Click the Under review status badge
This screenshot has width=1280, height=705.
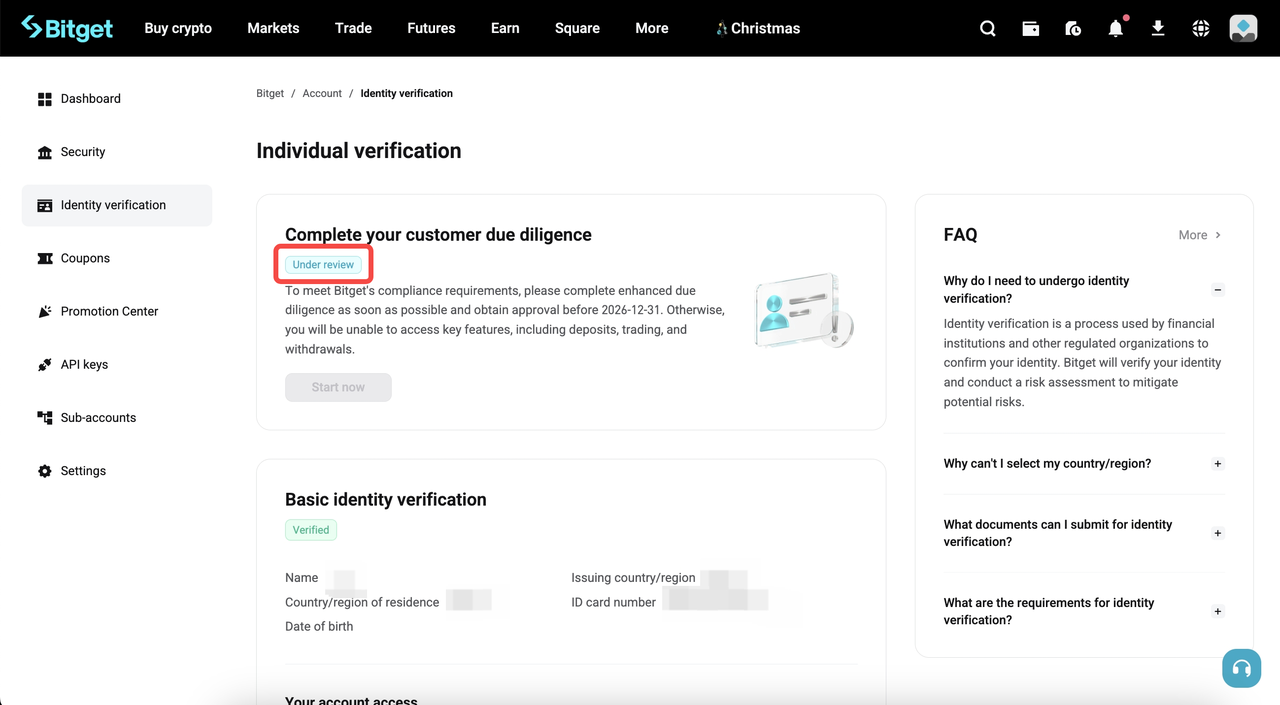coord(322,264)
